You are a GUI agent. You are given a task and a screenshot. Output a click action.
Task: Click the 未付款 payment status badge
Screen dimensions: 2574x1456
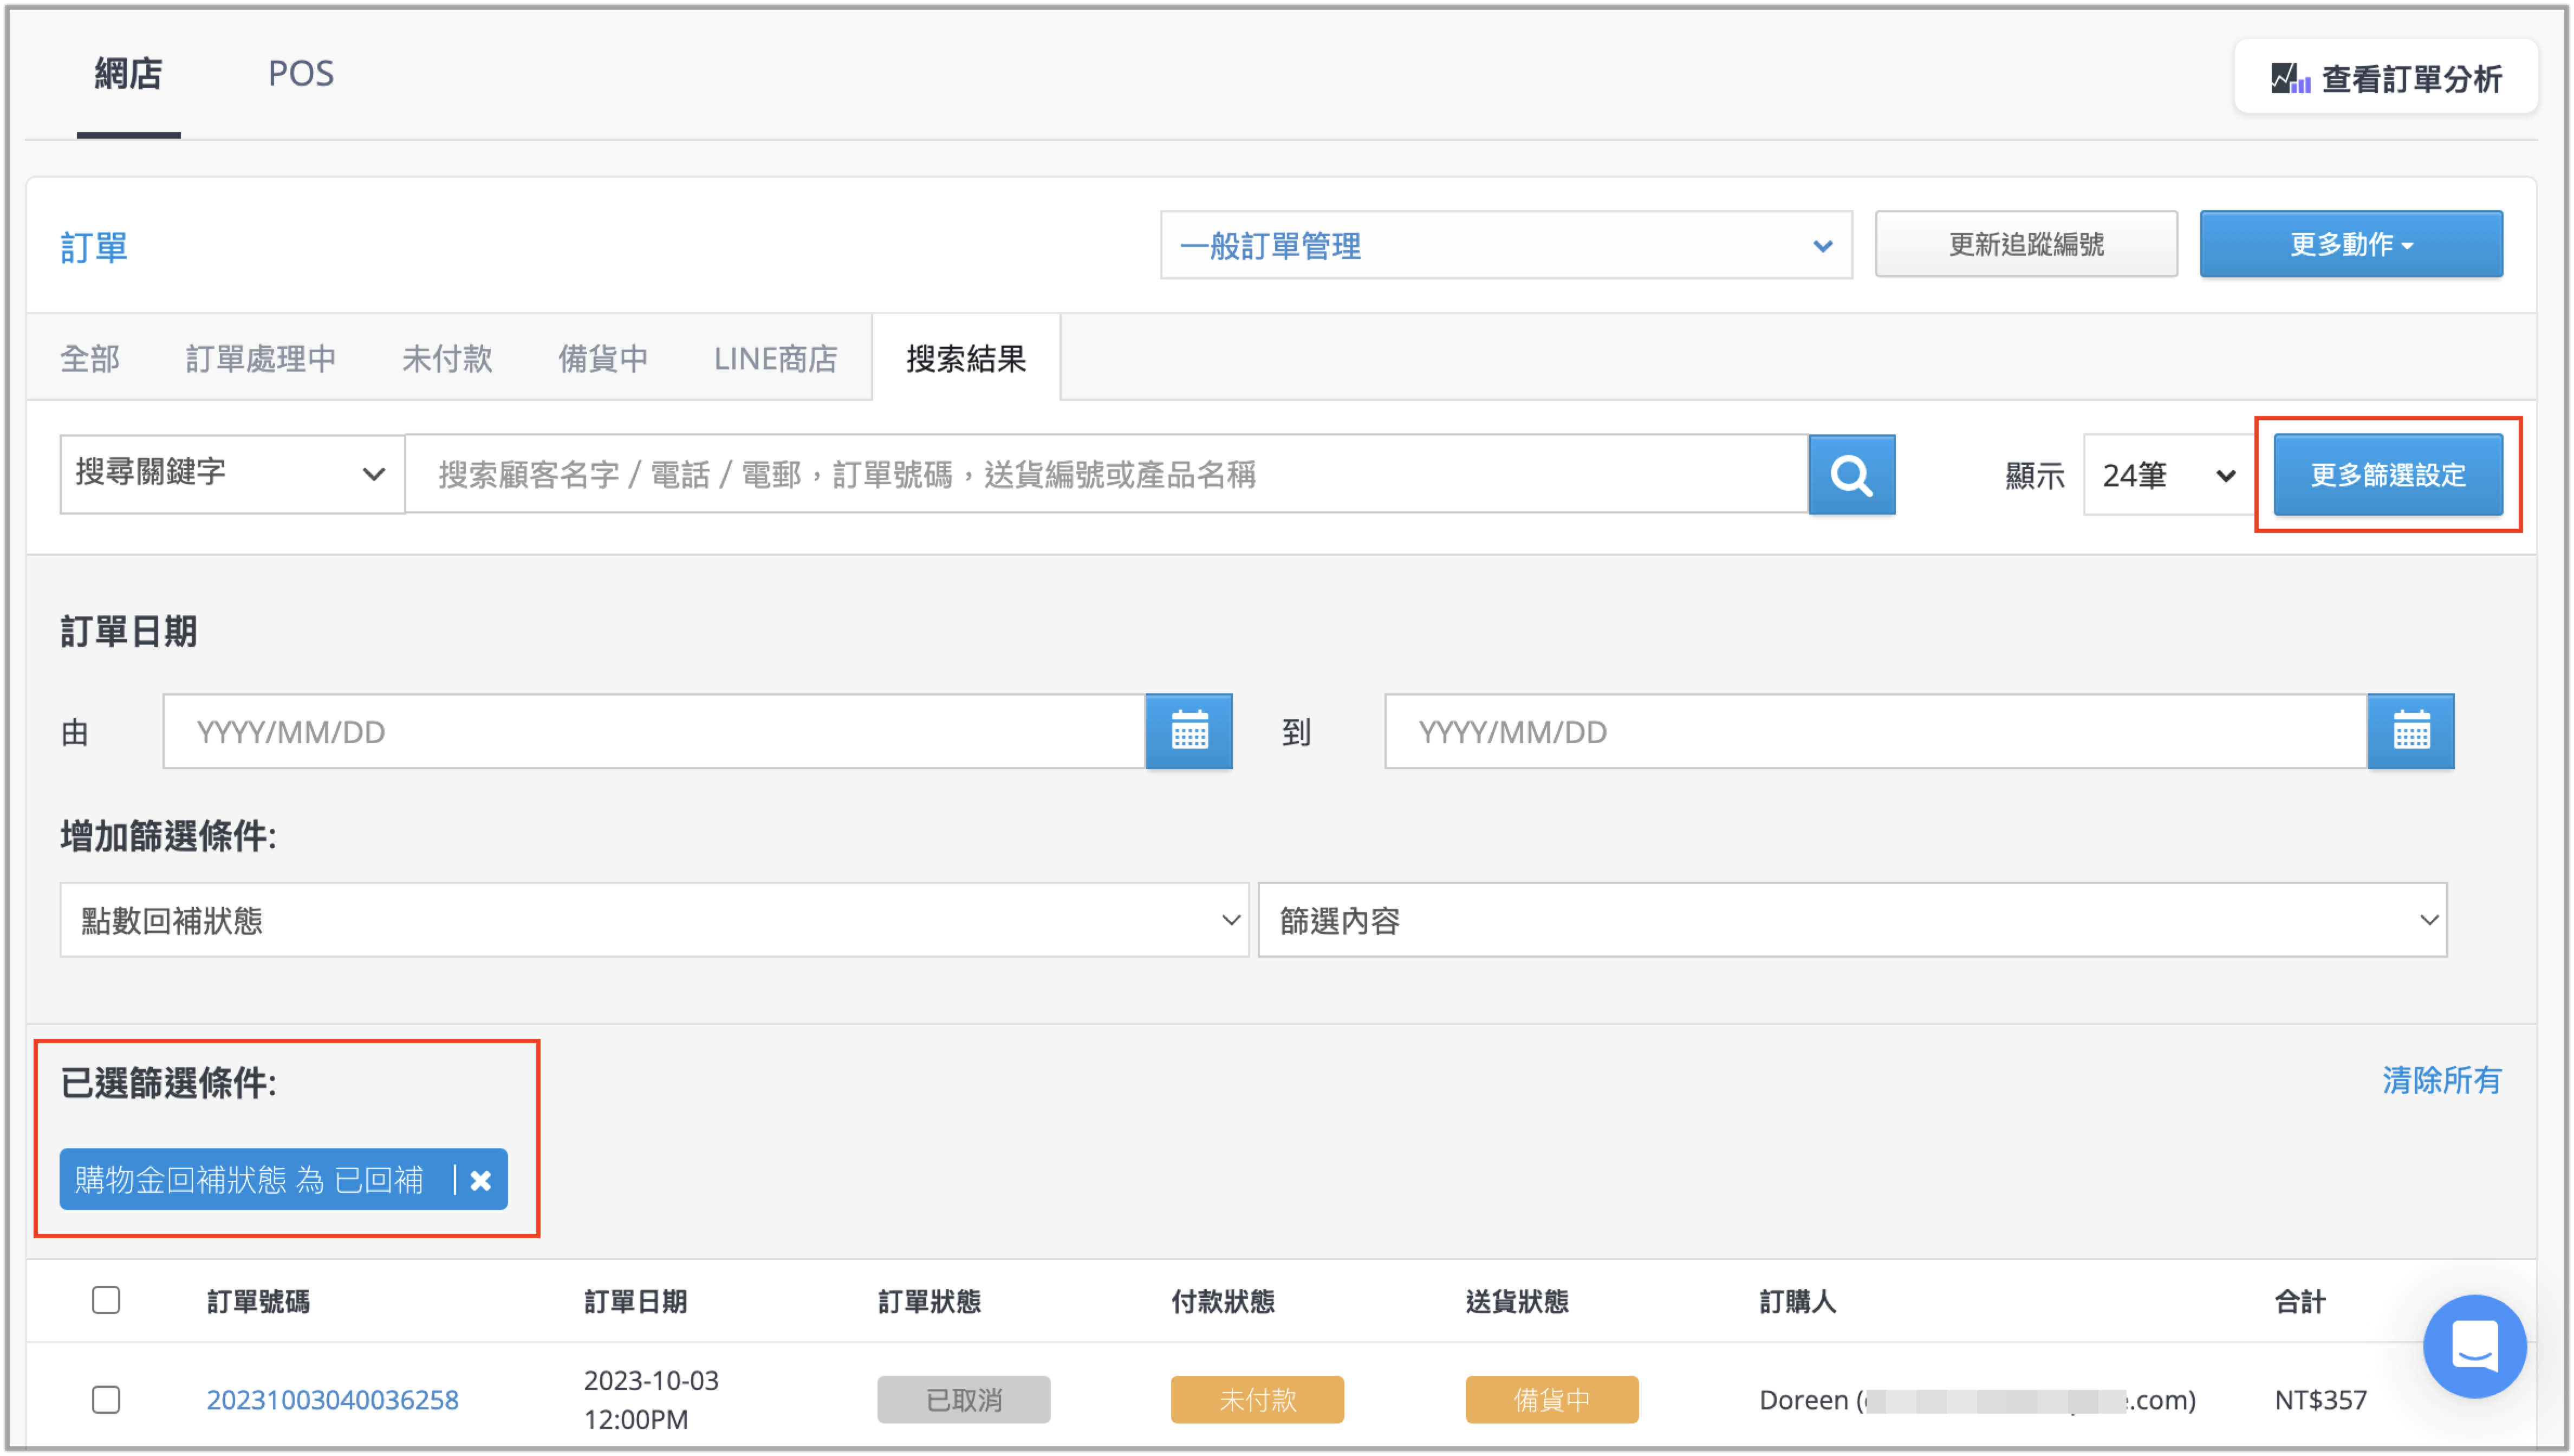(1257, 1399)
